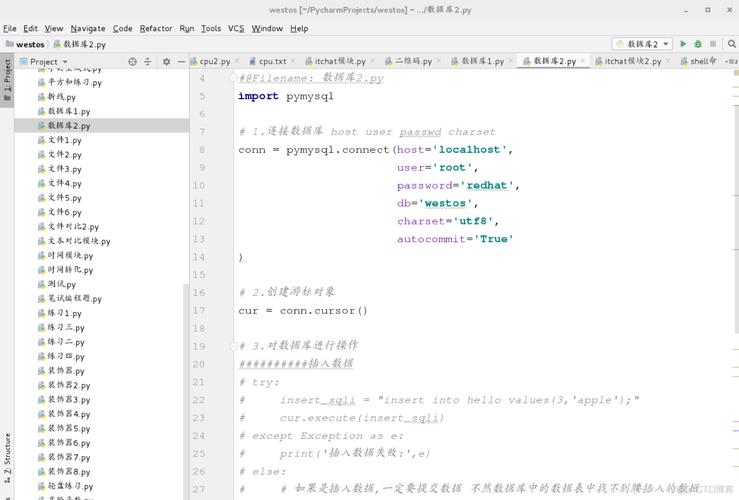Run the 数据库2 configuration with the green play button
Viewport: 739px width, 500px height.
[x=683, y=44]
